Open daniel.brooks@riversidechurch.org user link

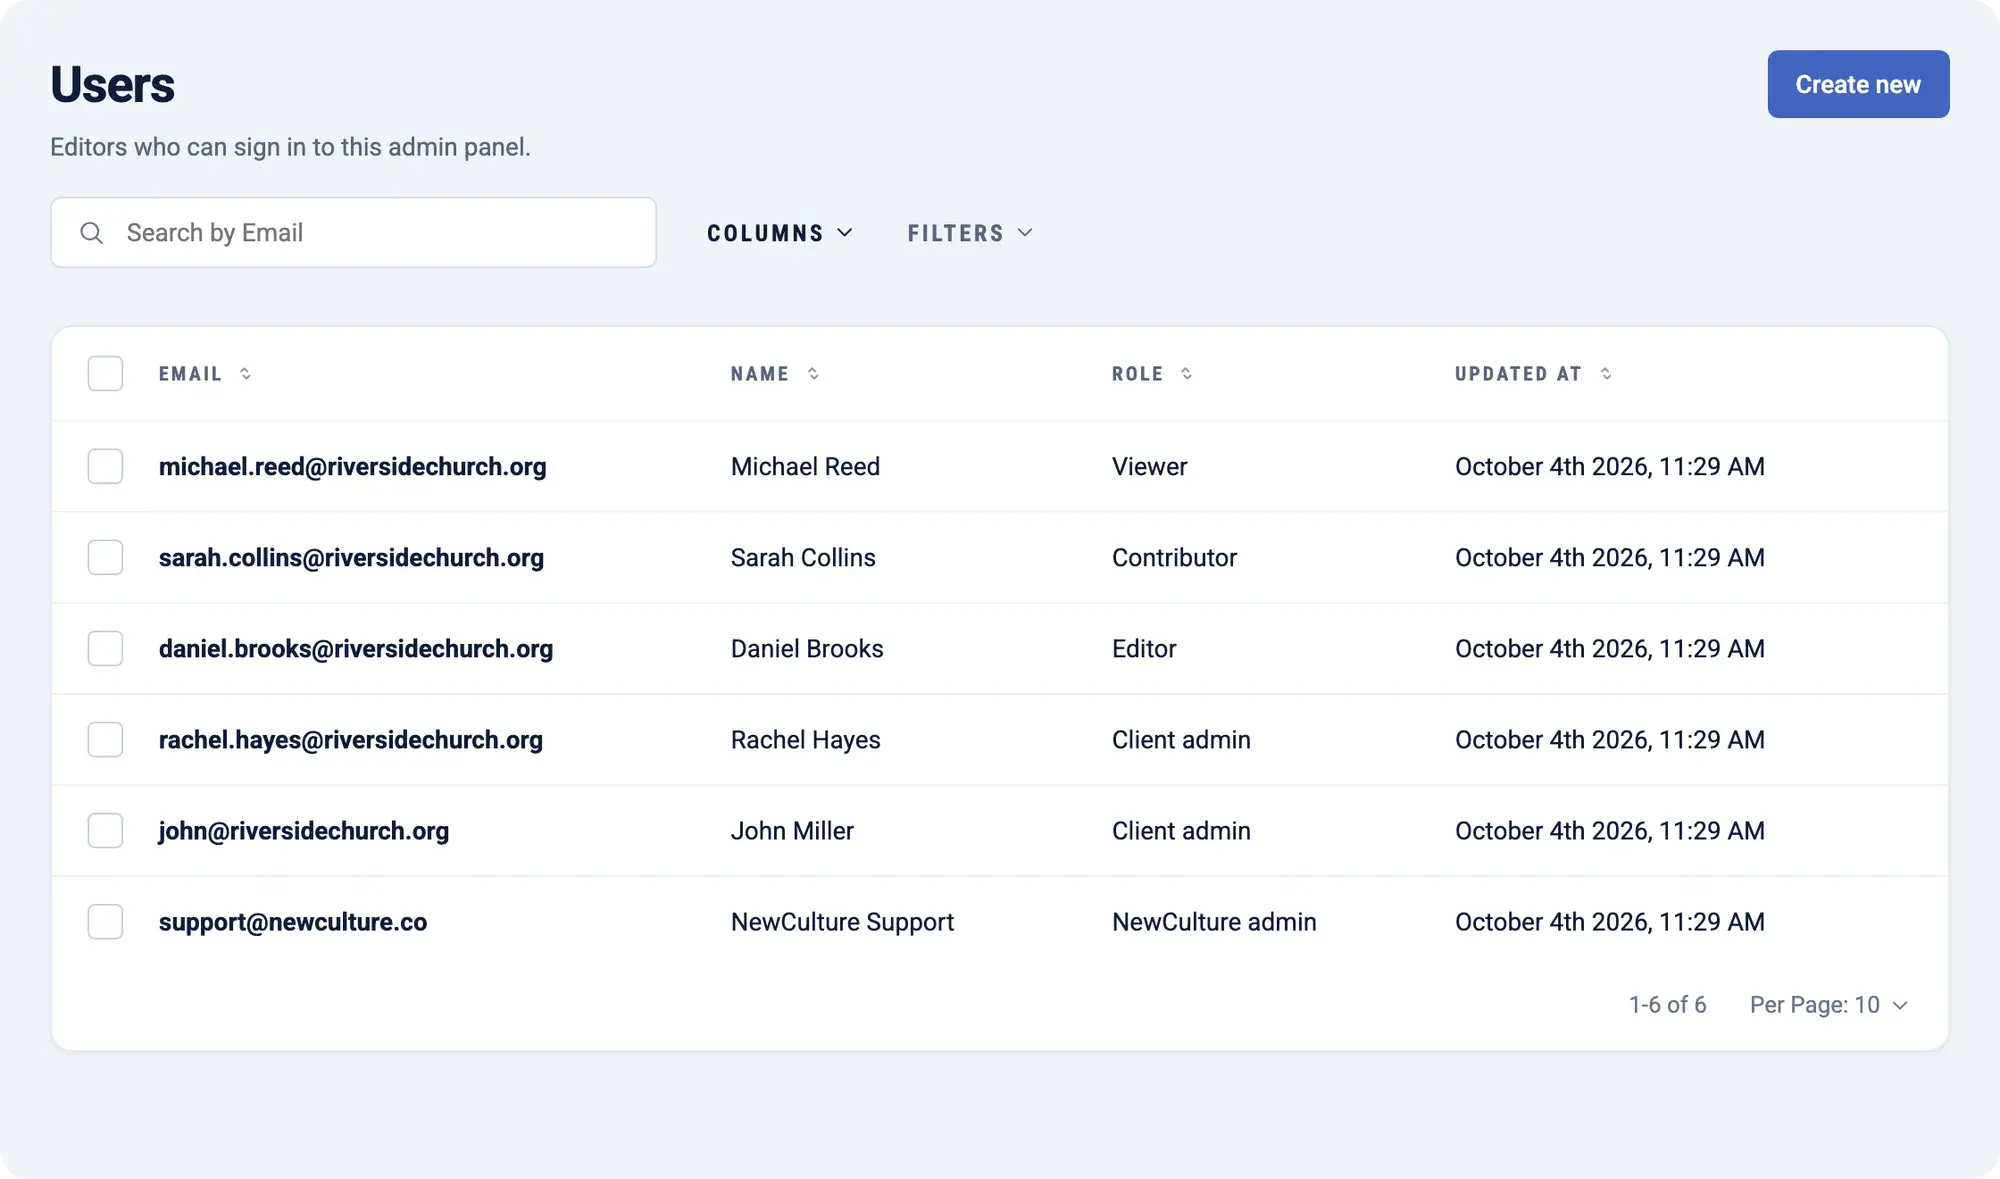(x=356, y=649)
